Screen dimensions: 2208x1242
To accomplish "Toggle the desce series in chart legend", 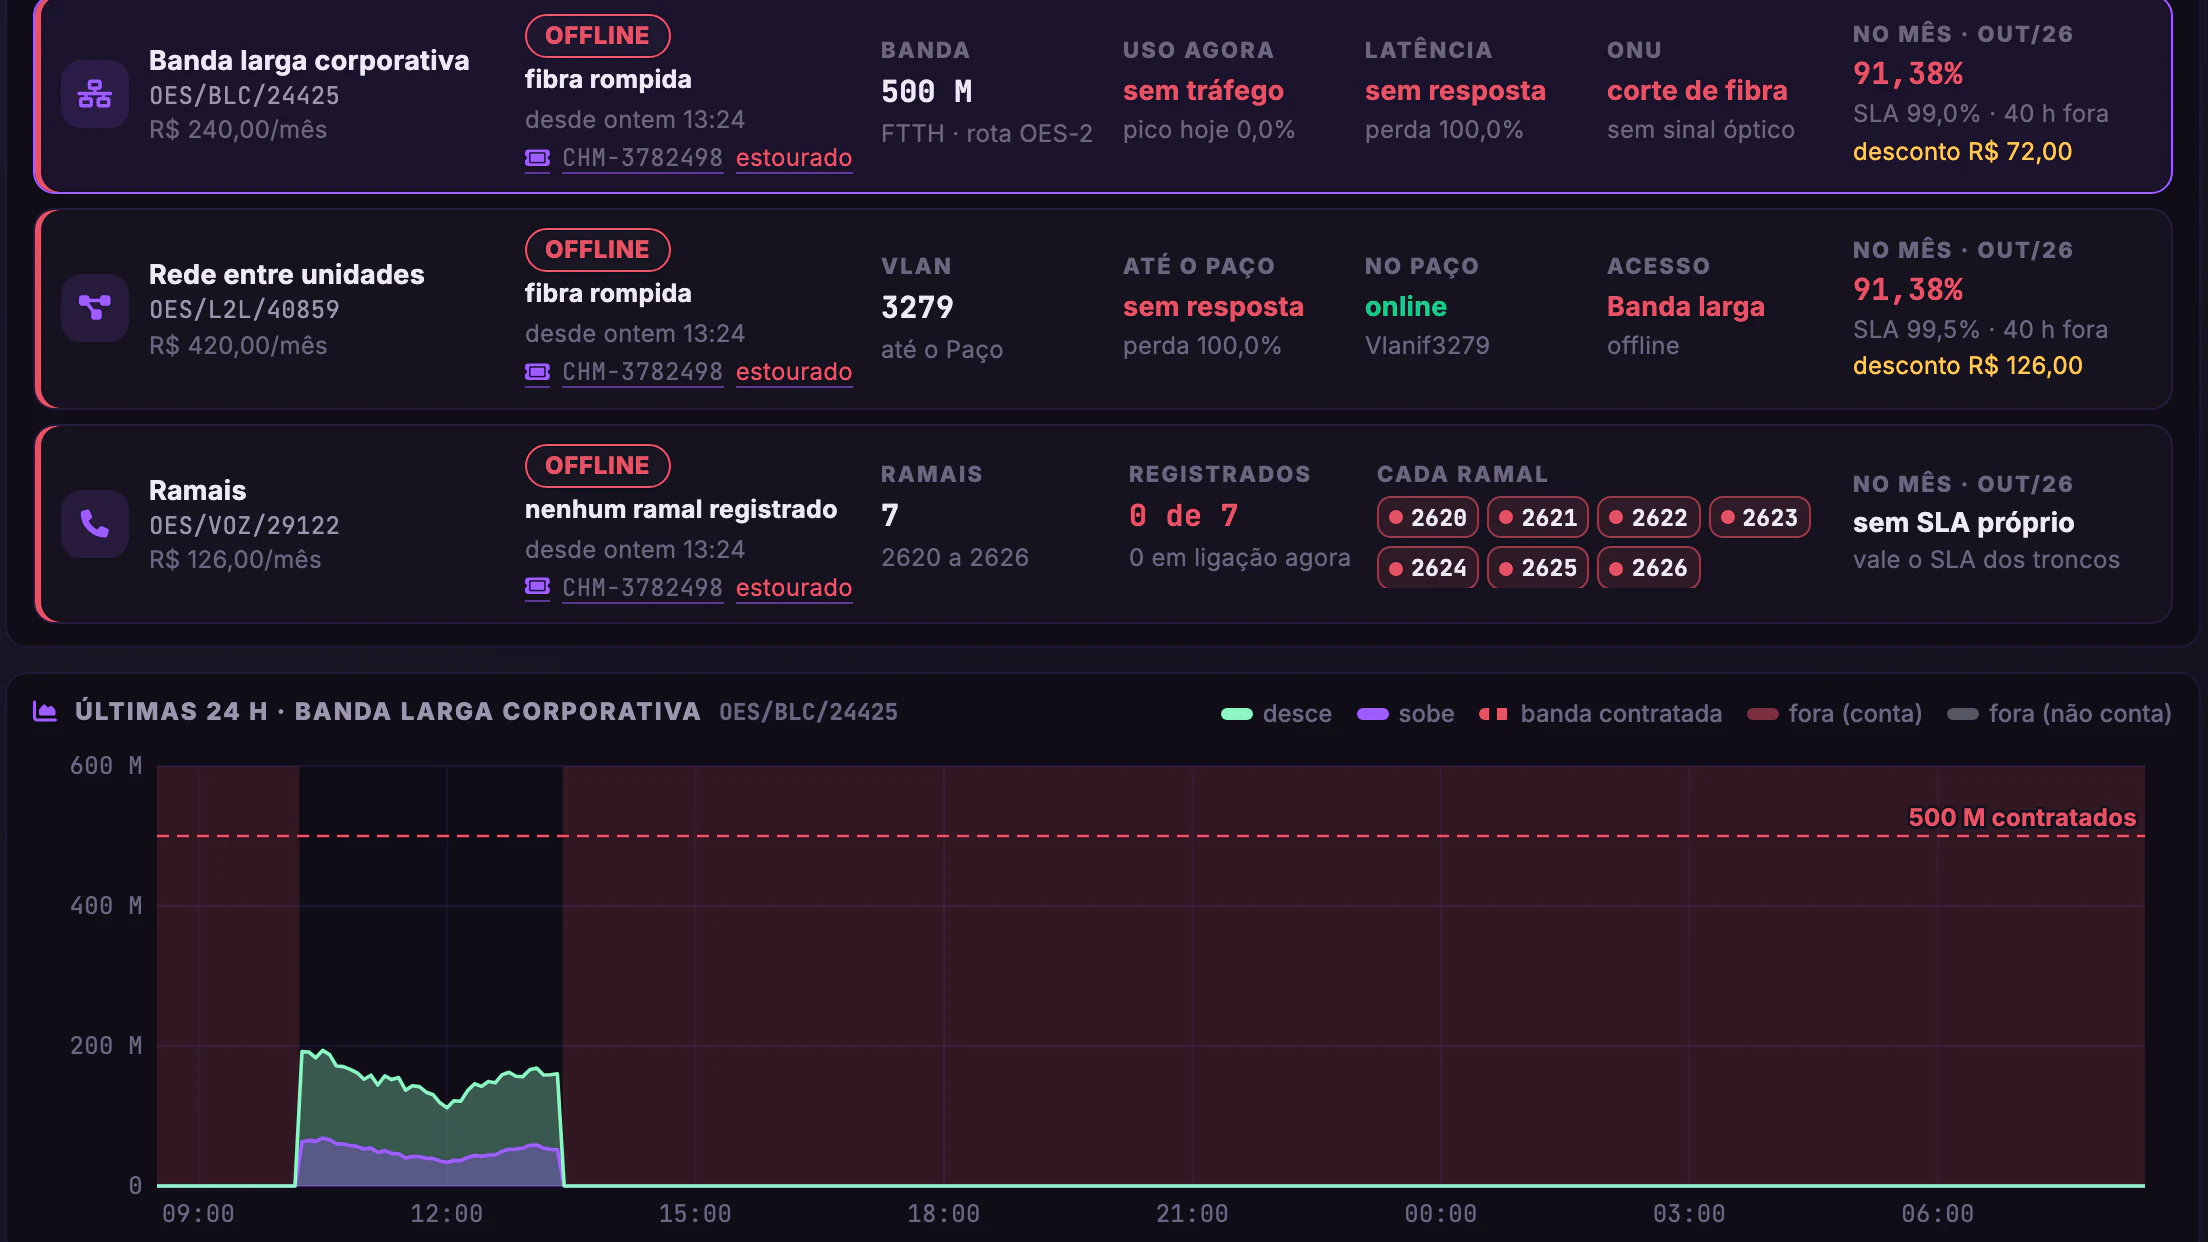I will click(x=1277, y=714).
